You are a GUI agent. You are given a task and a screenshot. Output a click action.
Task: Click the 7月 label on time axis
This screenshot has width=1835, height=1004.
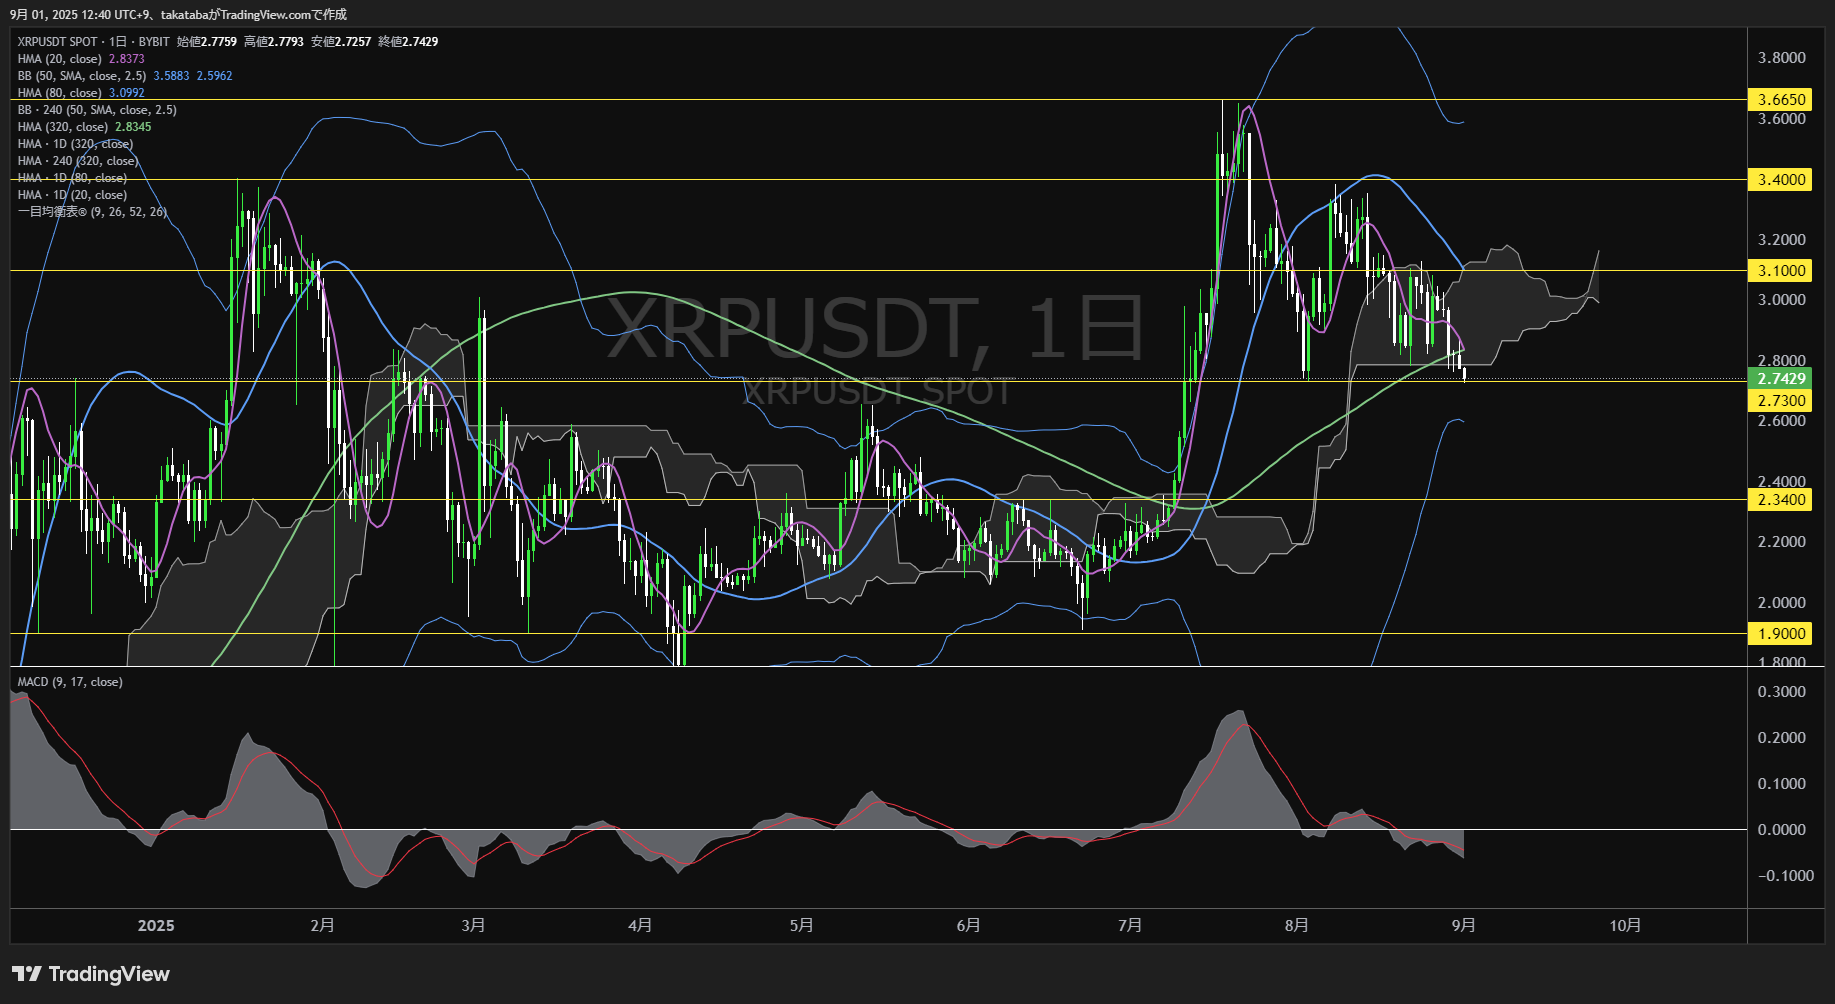[x=1130, y=925]
